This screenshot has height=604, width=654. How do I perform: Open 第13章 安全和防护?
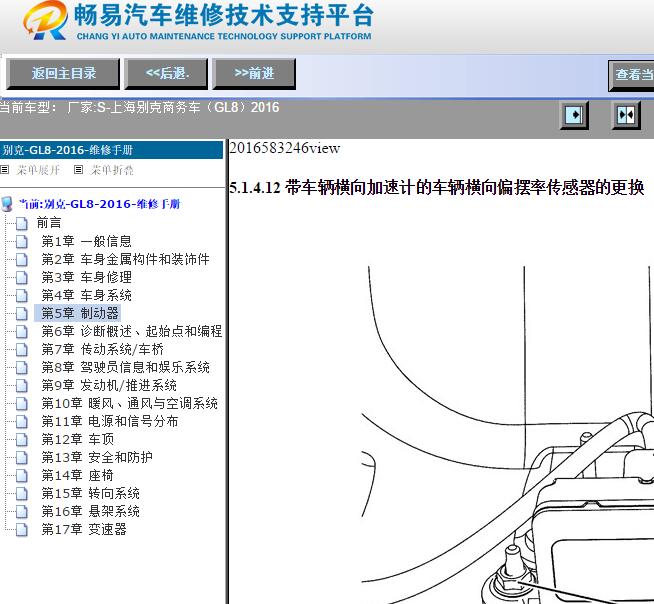[97, 457]
